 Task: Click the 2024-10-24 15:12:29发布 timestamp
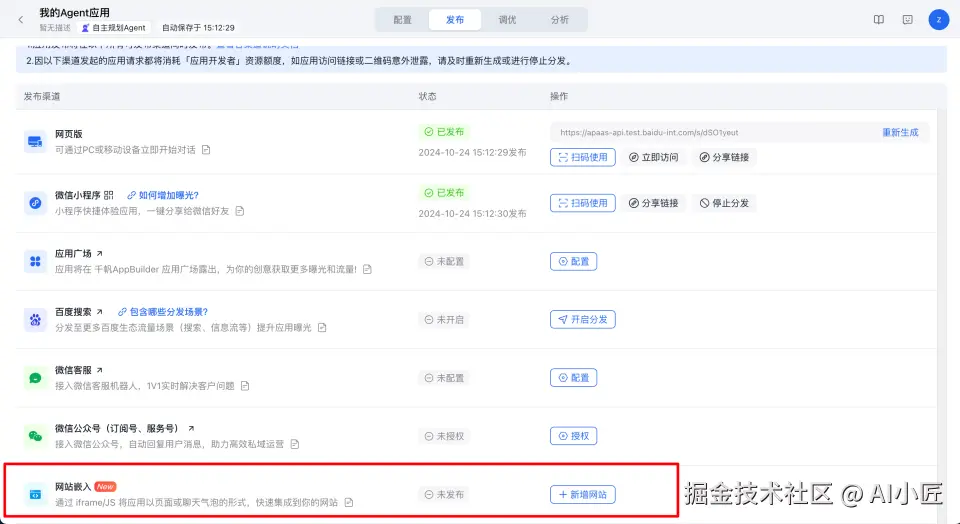pos(472,152)
